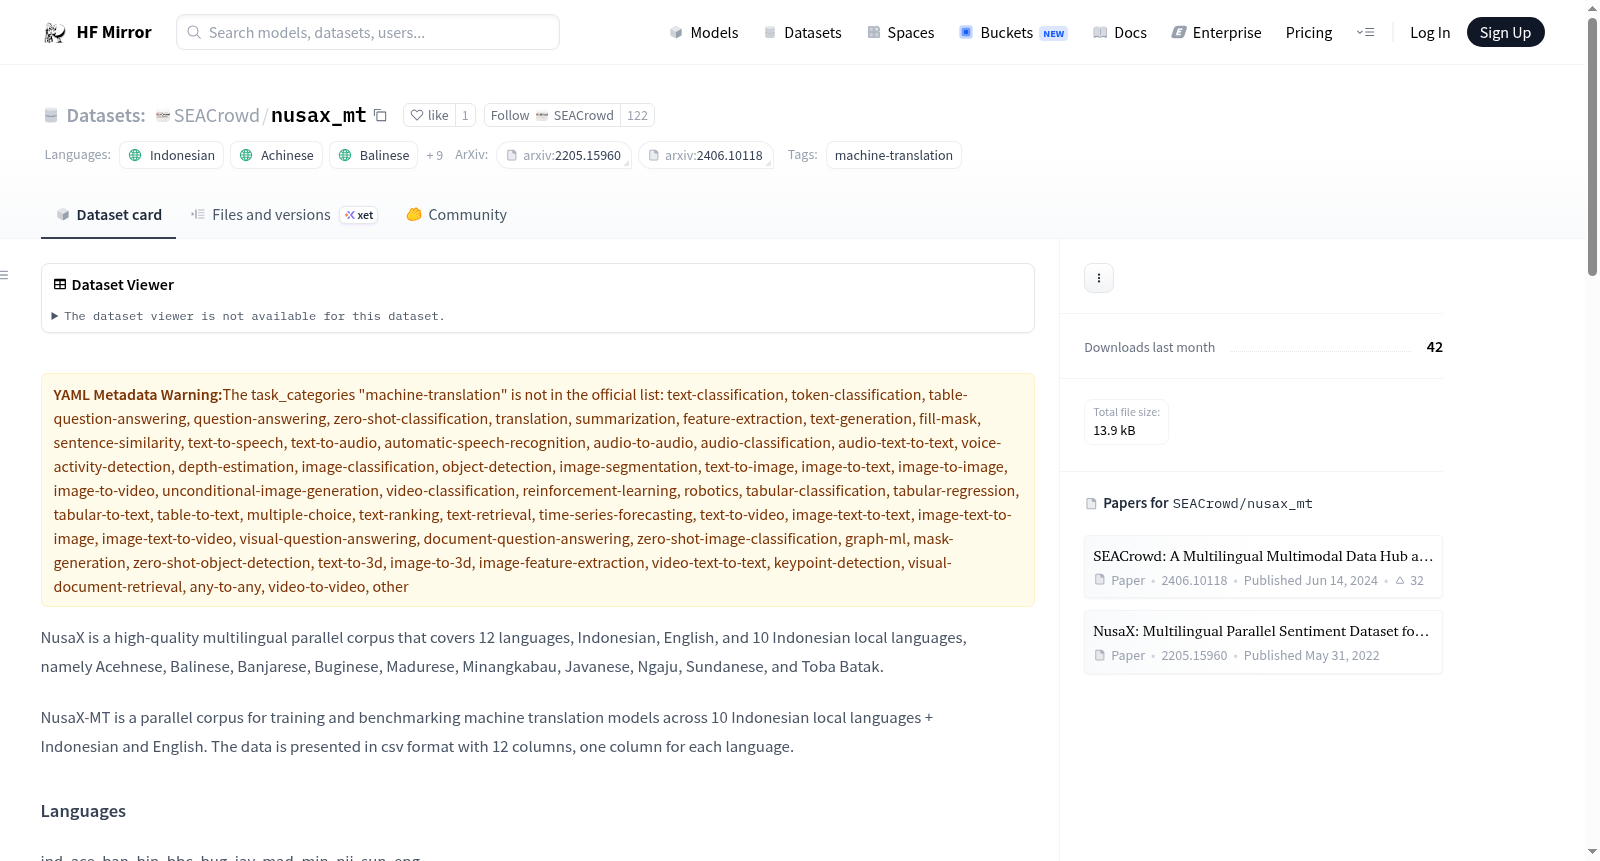Select the Balinese language tag
The image size is (1600, 861).
tap(373, 155)
